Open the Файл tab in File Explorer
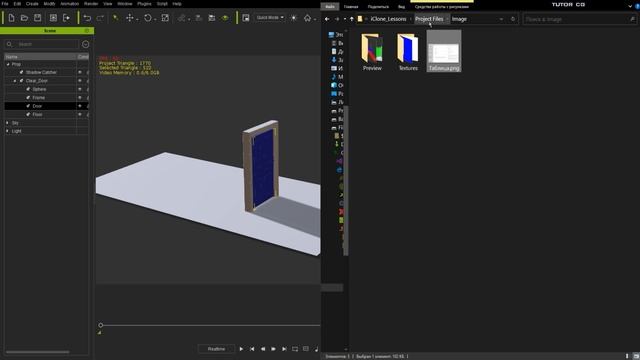Image resolution: width=640 pixels, height=360 pixels. click(x=330, y=7)
